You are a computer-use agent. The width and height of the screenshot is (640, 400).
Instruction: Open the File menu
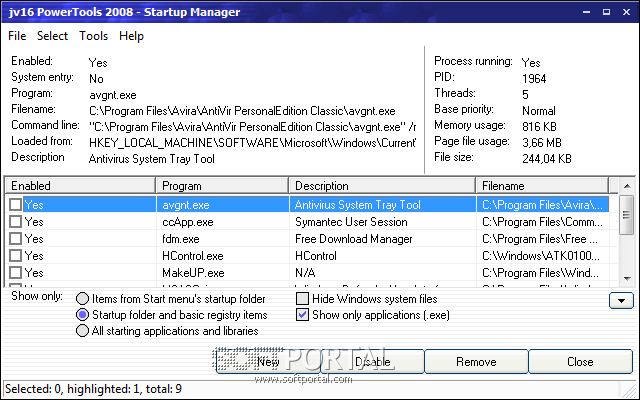tap(17, 36)
